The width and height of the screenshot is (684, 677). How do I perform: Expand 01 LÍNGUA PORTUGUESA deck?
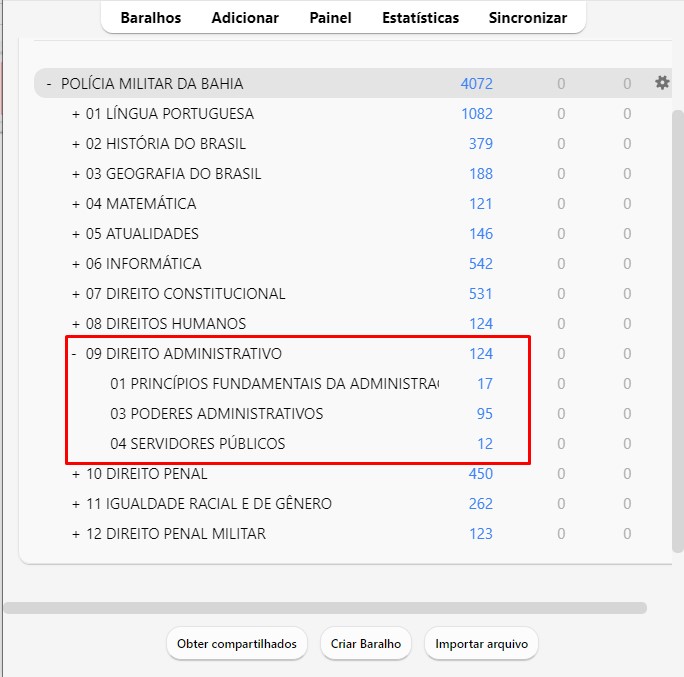coord(76,114)
